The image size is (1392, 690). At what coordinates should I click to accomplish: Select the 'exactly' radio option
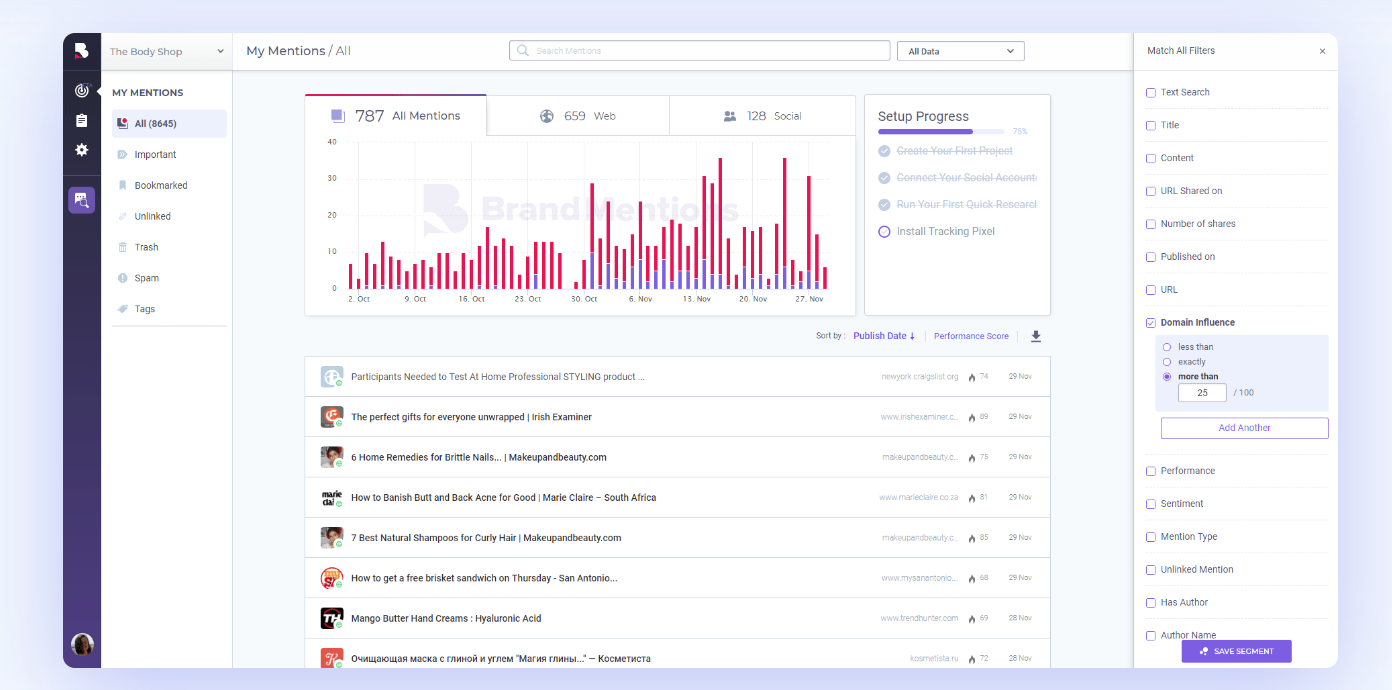(x=1167, y=362)
